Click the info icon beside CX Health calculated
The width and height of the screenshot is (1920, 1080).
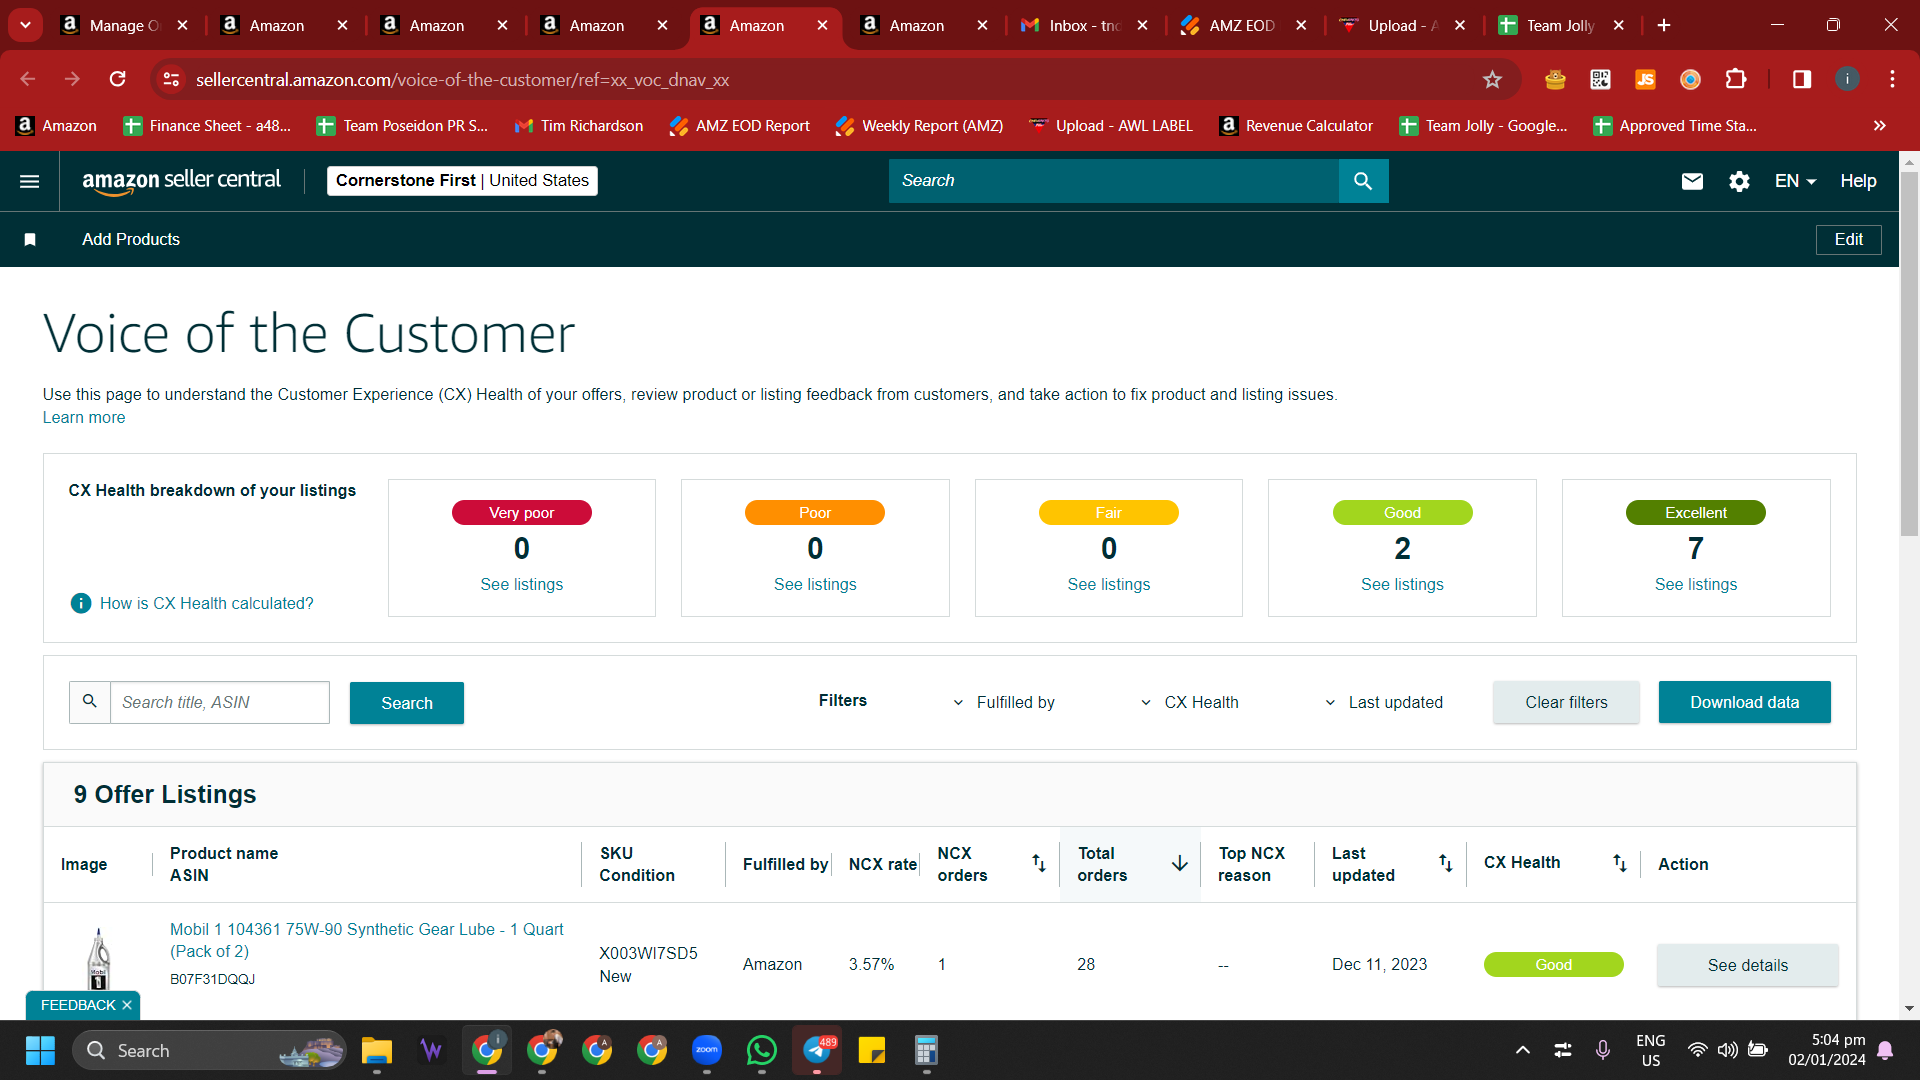point(81,603)
